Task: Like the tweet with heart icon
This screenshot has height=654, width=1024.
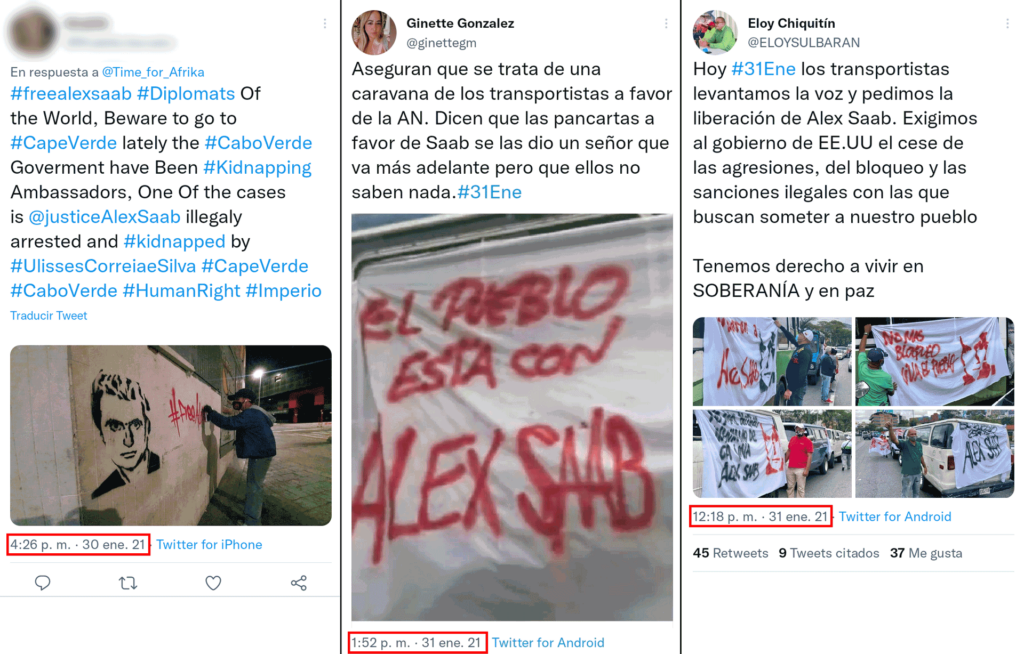Action: pos(213,582)
